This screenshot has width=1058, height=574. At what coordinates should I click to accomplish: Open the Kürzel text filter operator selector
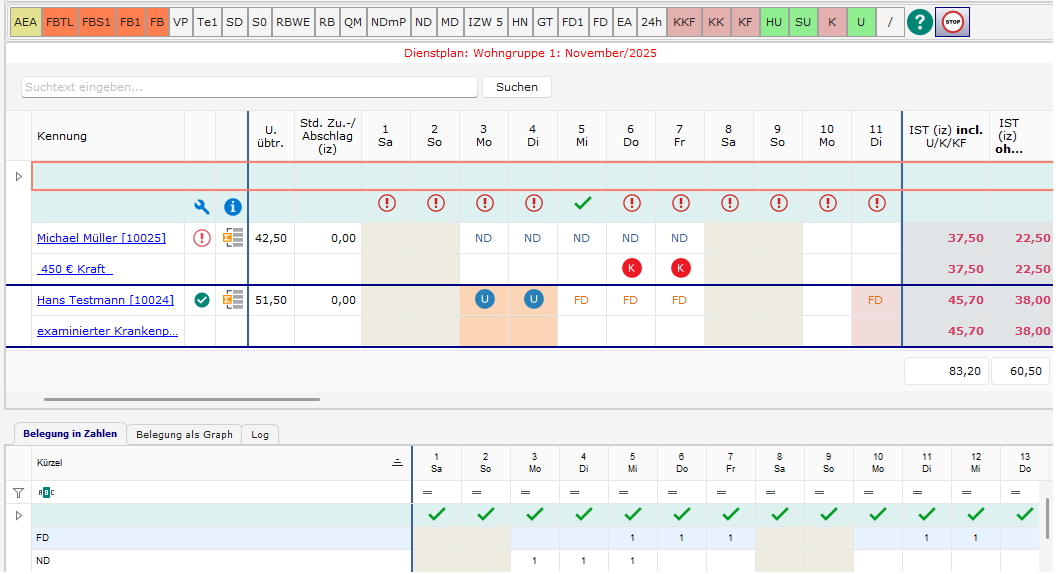click(x=44, y=492)
